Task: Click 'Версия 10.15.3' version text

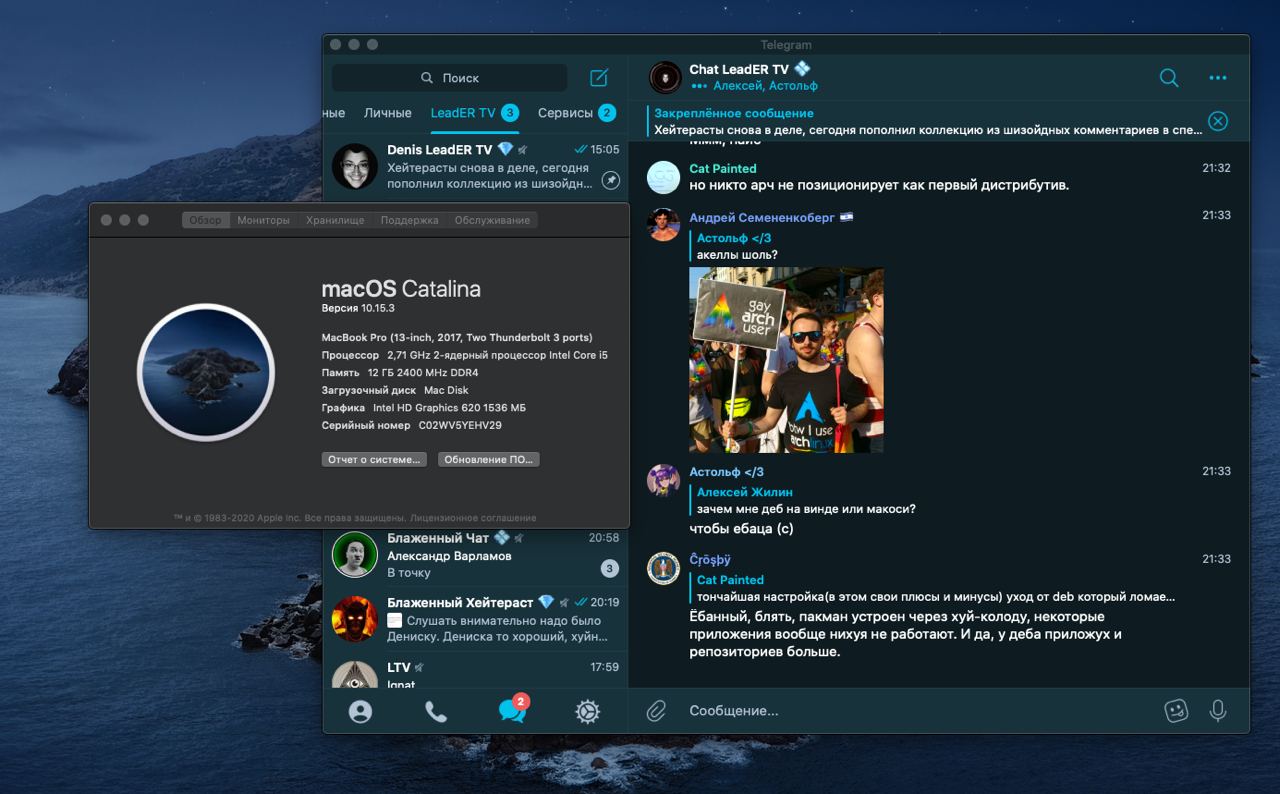Action: (x=358, y=308)
